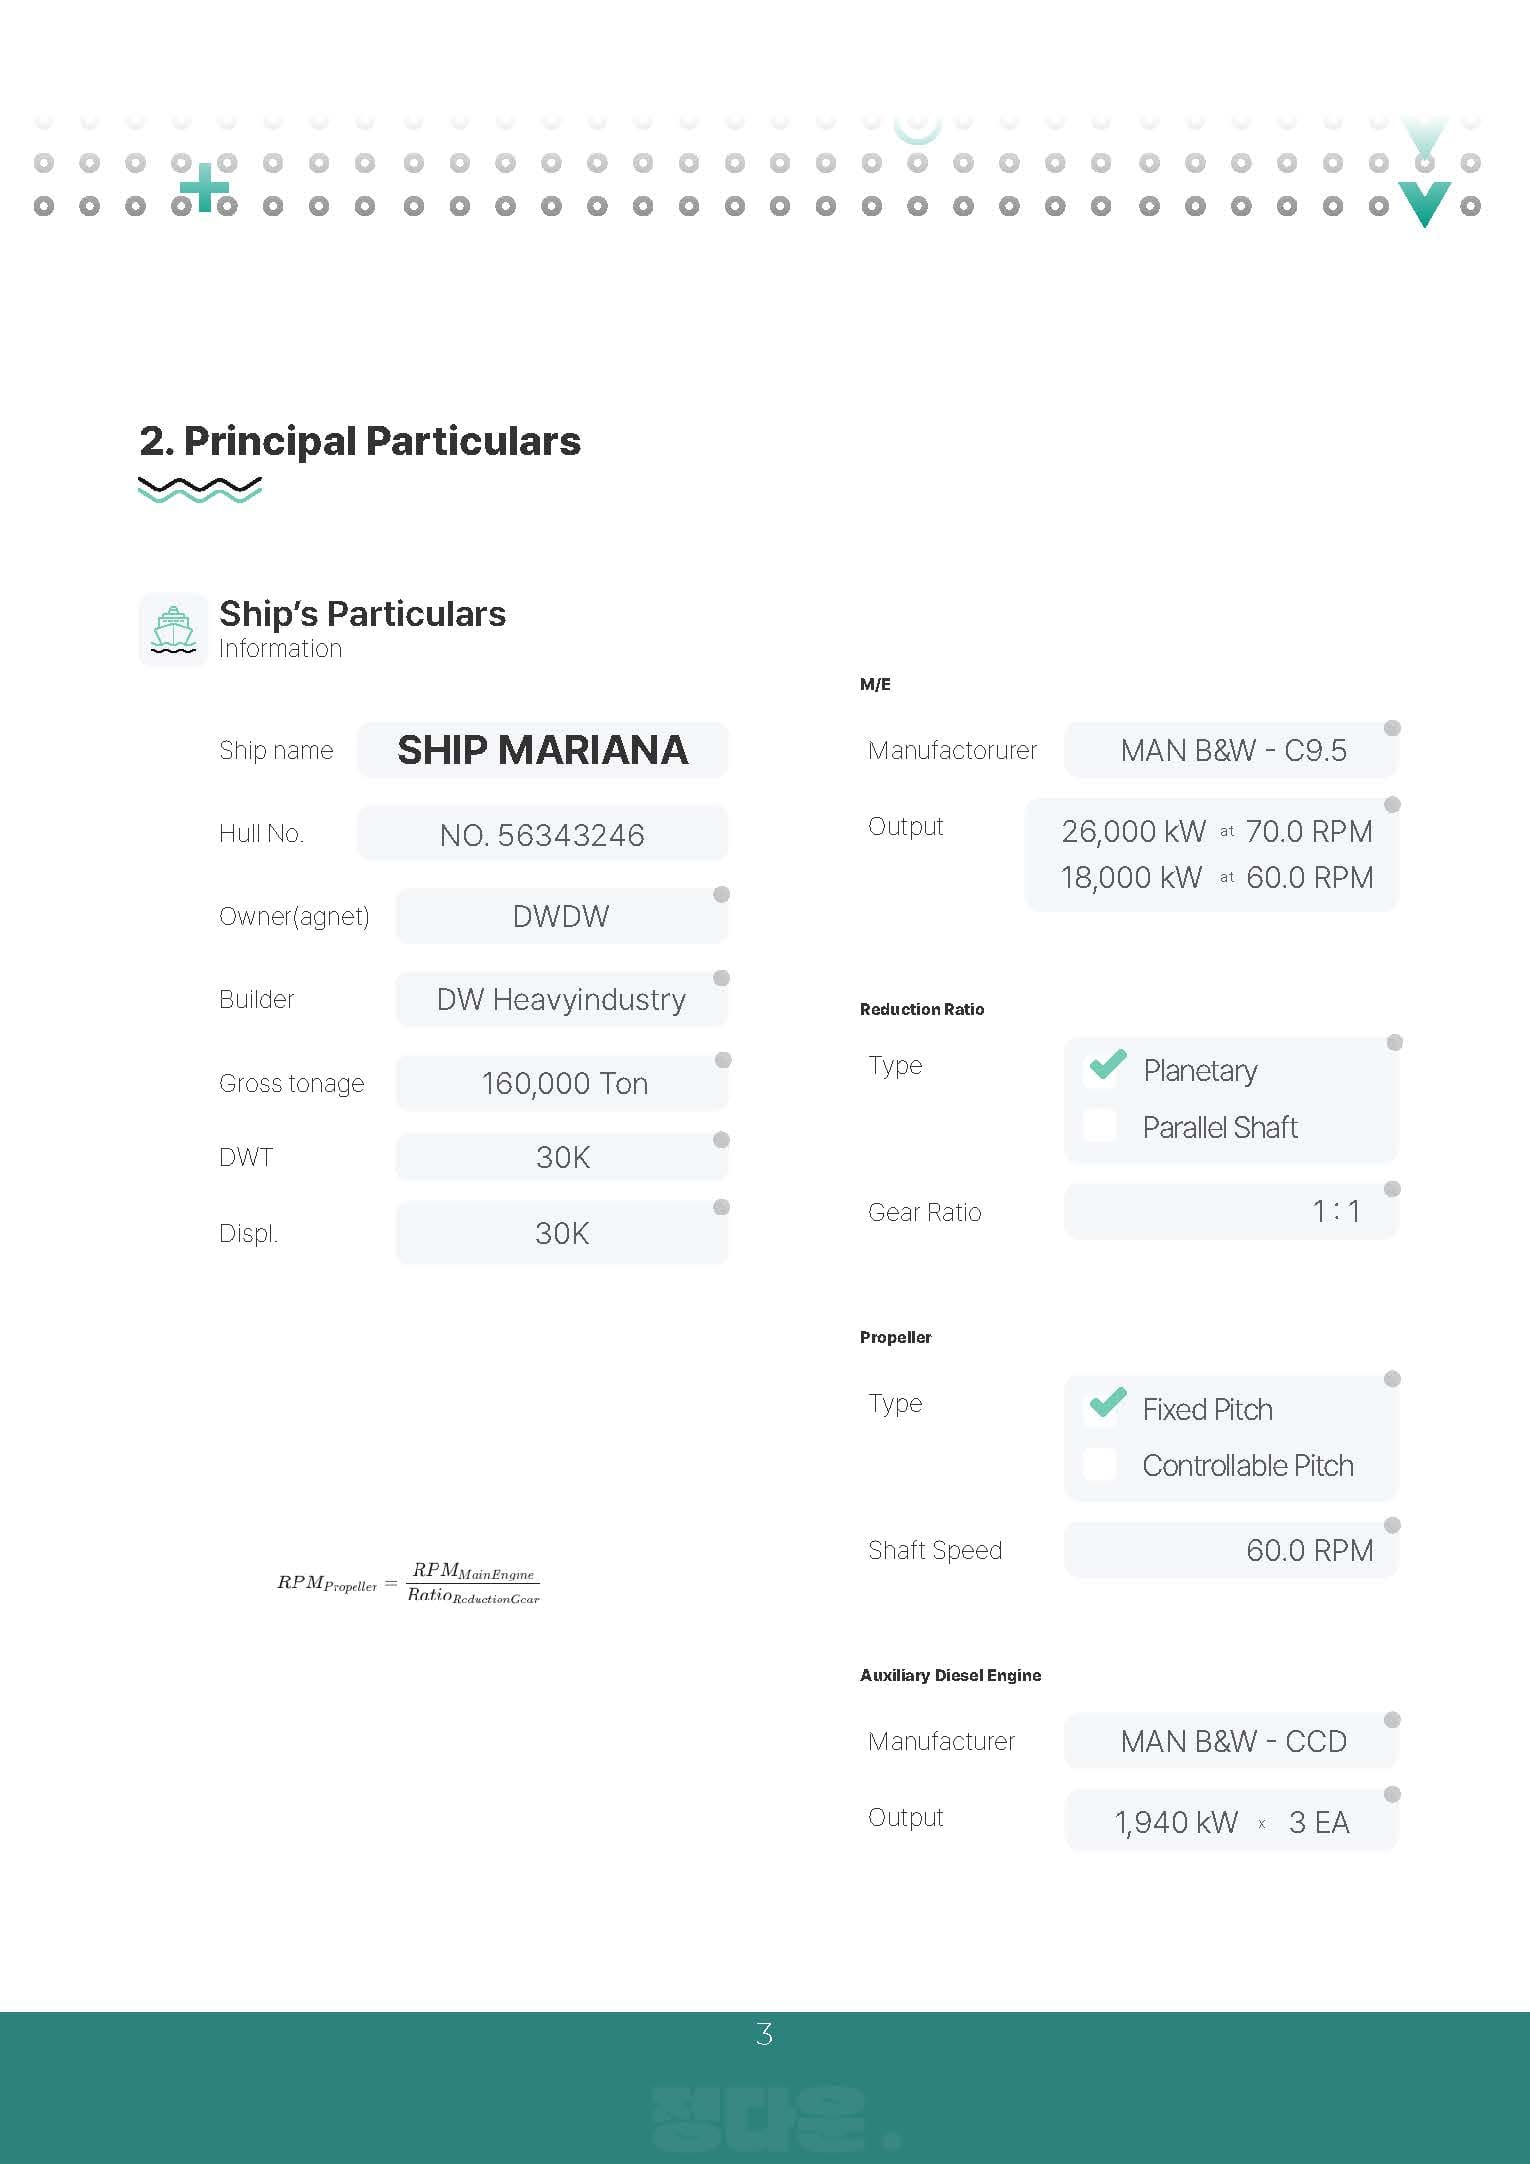Click the gray dot on Gear Ratio field
The height and width of the screenshot is (2164, 1530).
[1392, 1189]
